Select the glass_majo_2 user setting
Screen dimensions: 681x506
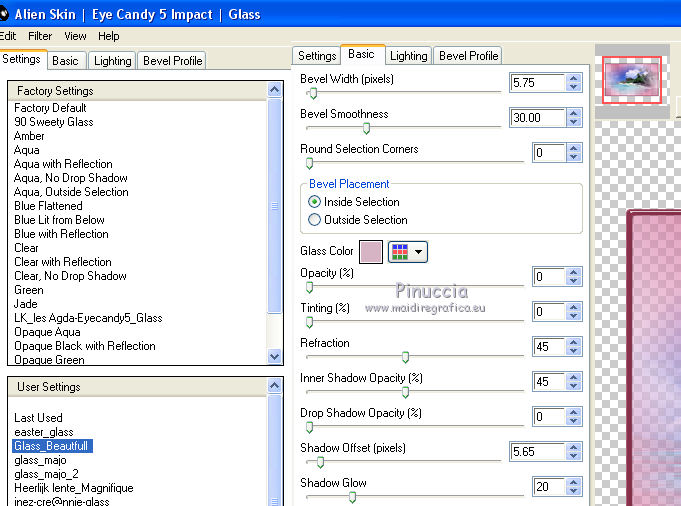(46, 474)
